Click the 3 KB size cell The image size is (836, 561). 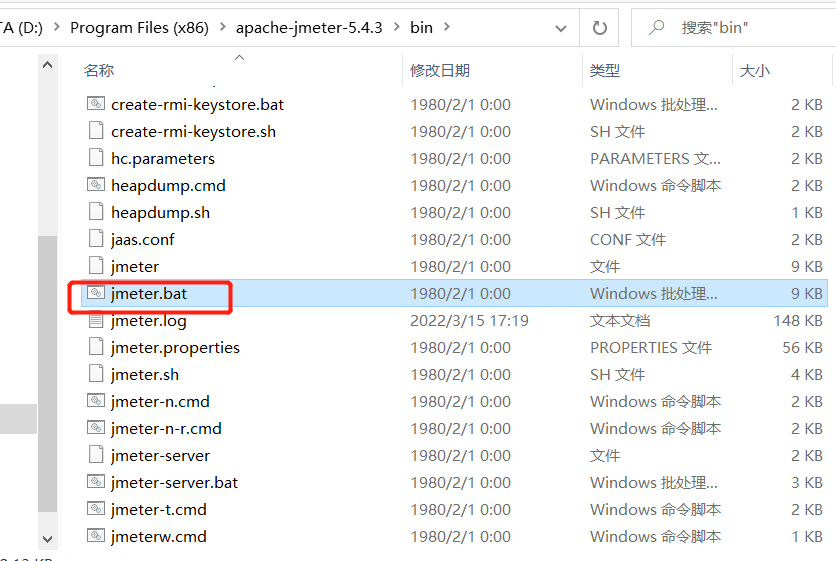(x=807, y=483)
